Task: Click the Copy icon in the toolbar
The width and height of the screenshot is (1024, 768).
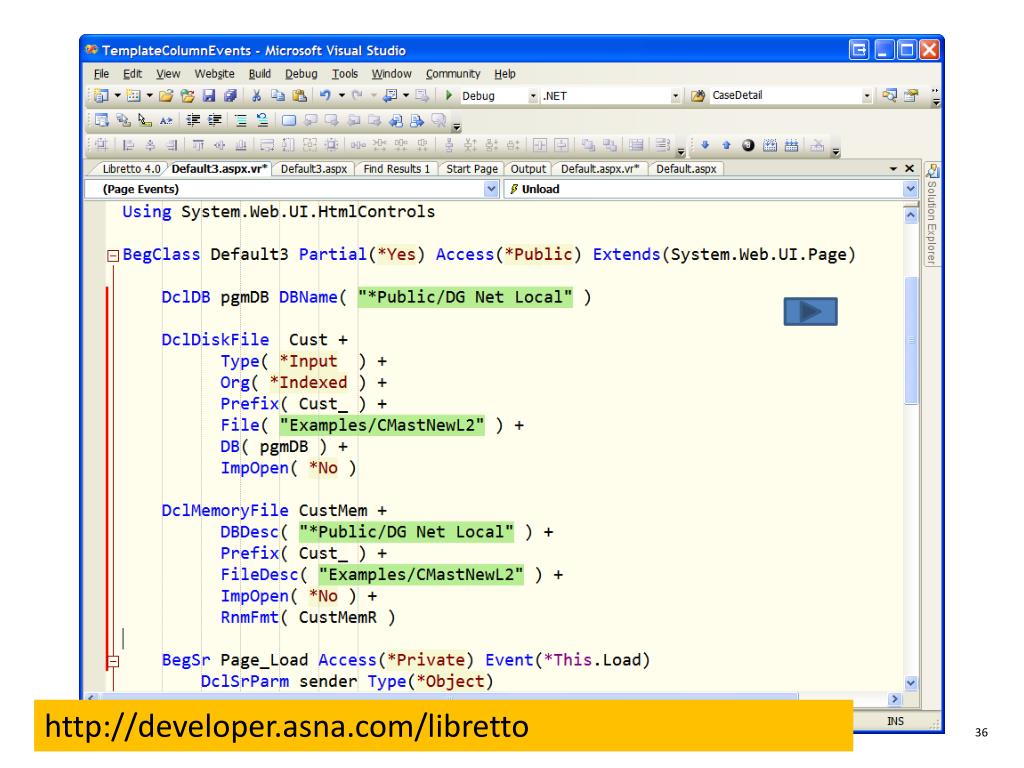Action: point(278,96)
